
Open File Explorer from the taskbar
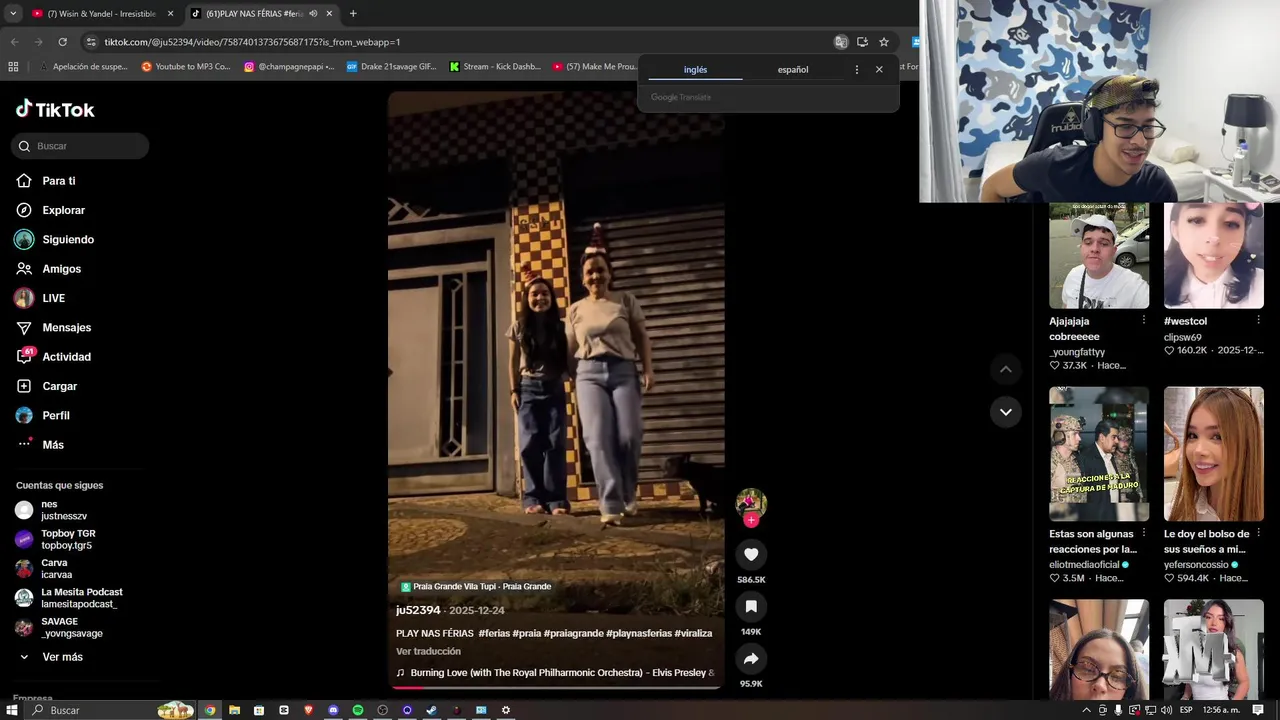pyautogui.click(x=234, y=710)
